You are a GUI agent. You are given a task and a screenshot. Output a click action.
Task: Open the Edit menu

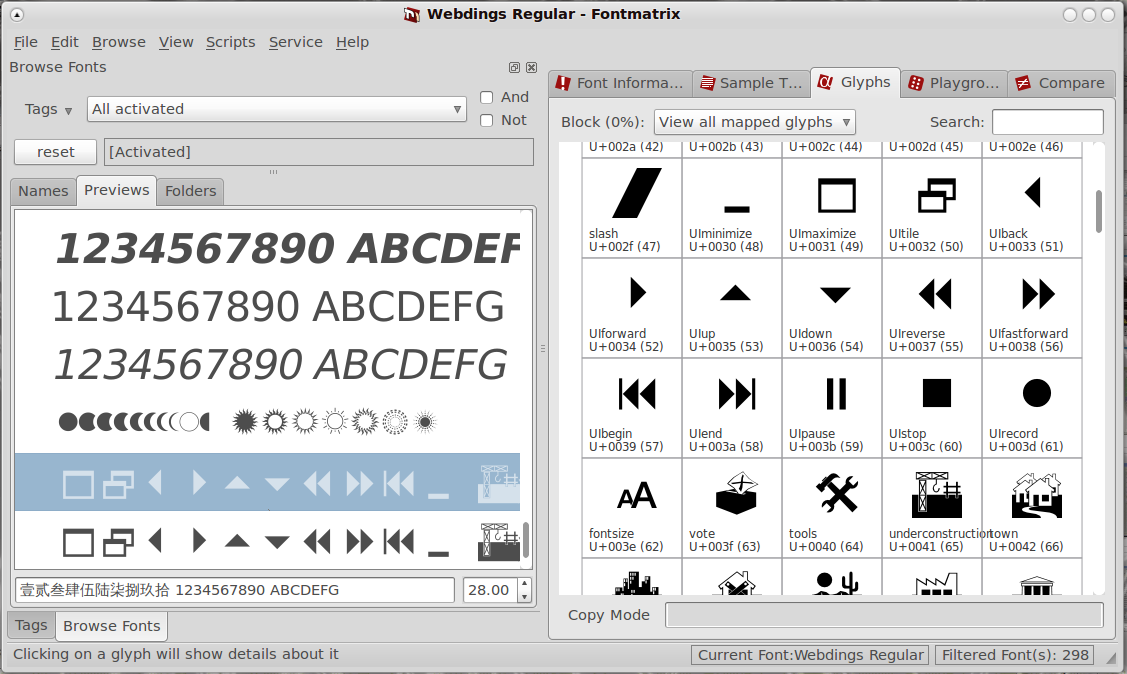tap(64, 42)
